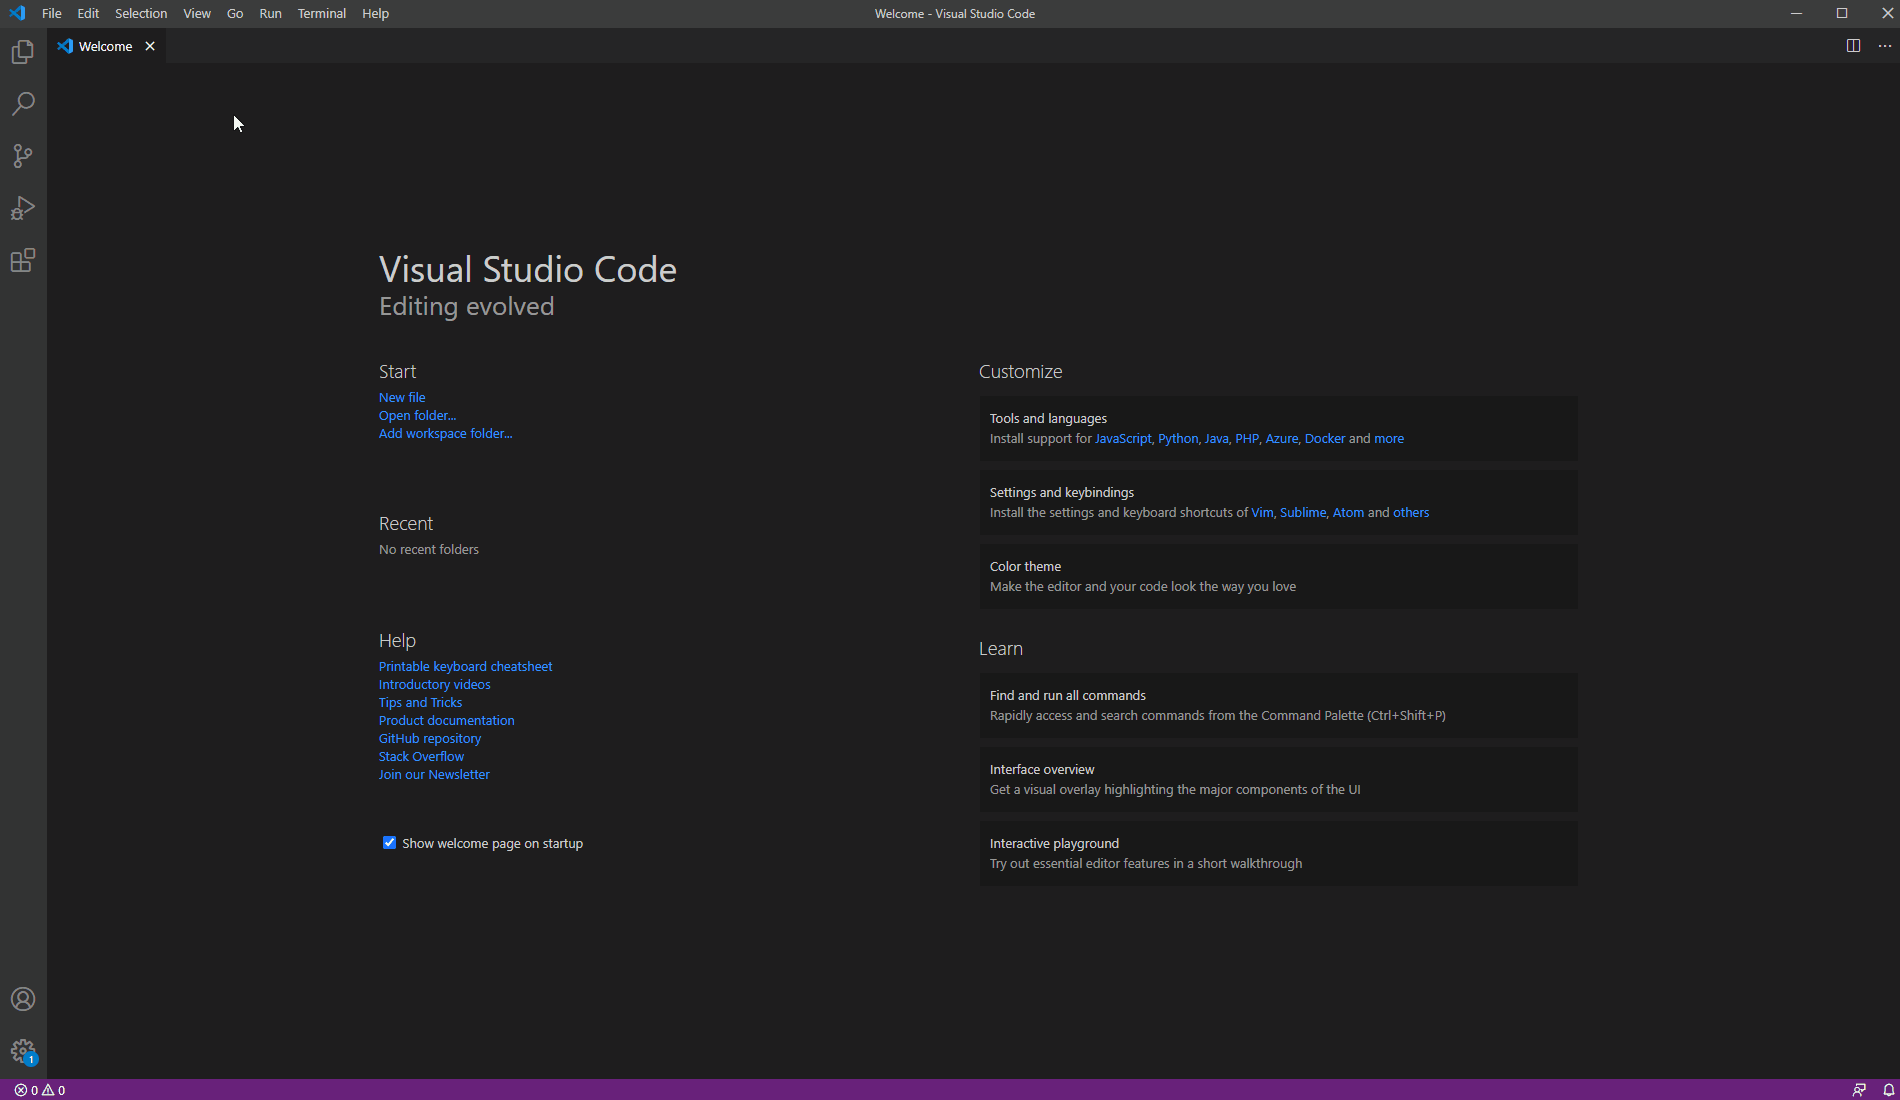The width and height of the screenshot is (1900, 1100).
Task: Maximize the Visual Studio Code window
Action: coord(1842,13)
